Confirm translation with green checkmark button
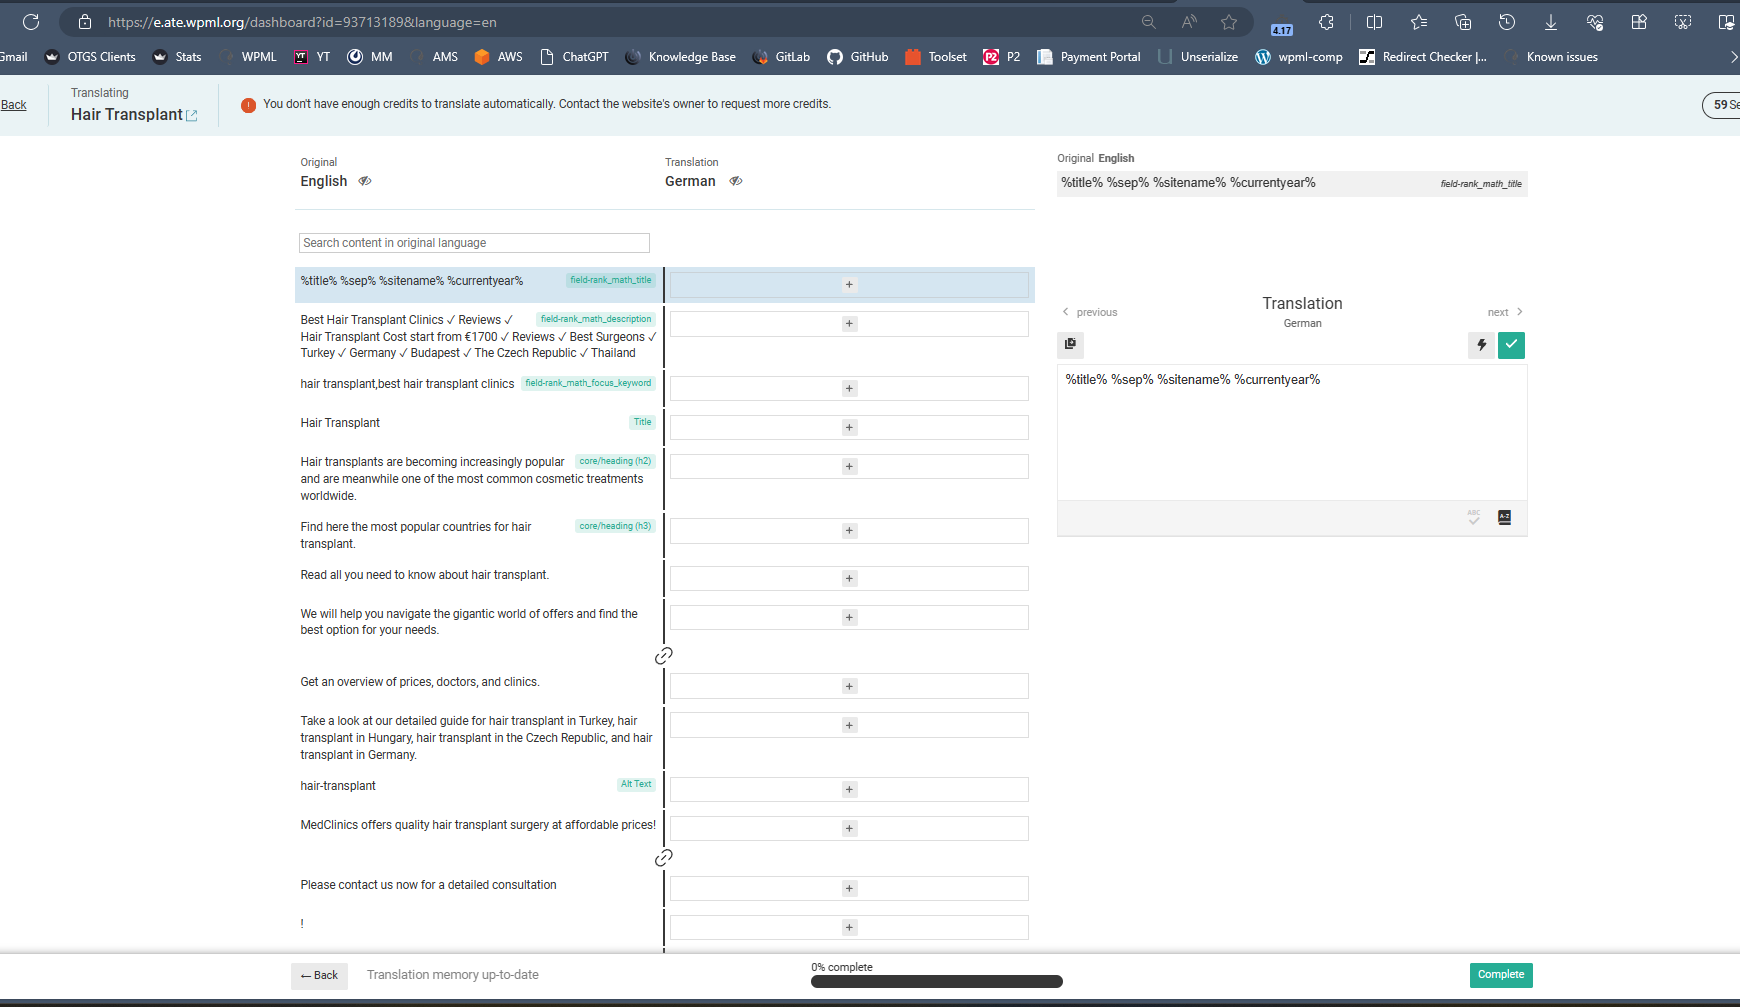1740x1007 pixels. tap(1511, 345)
